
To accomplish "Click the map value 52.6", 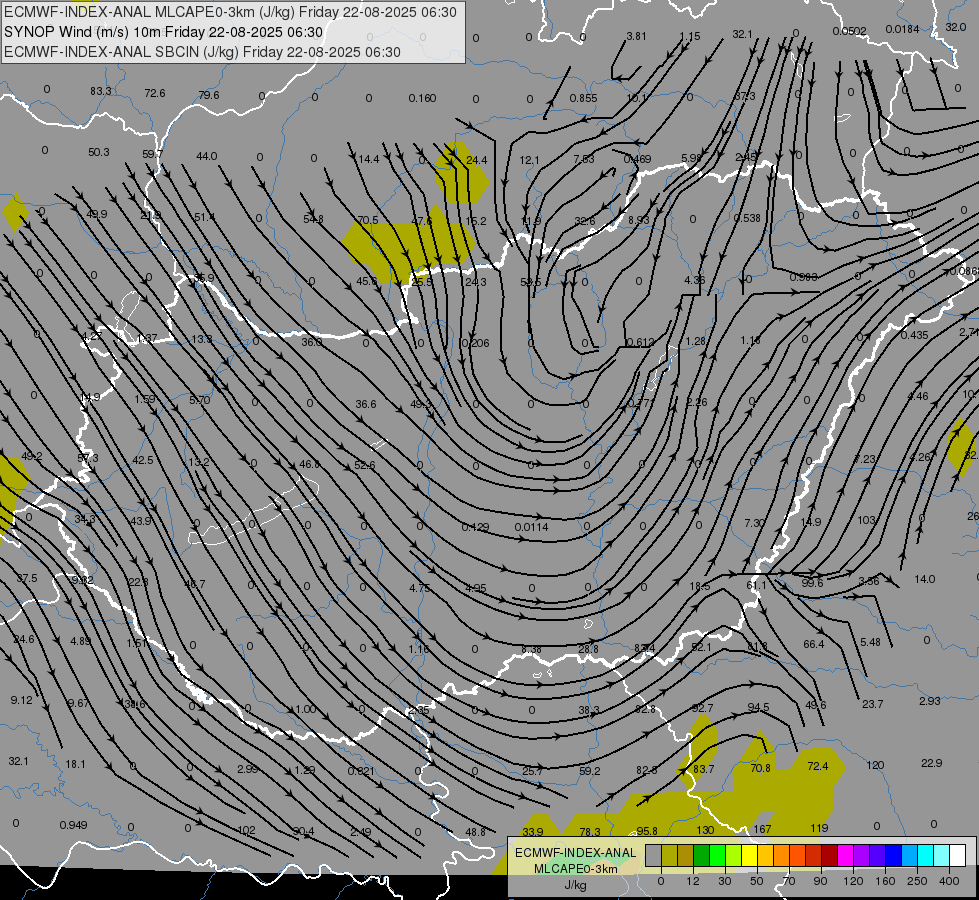I will 365,465.
